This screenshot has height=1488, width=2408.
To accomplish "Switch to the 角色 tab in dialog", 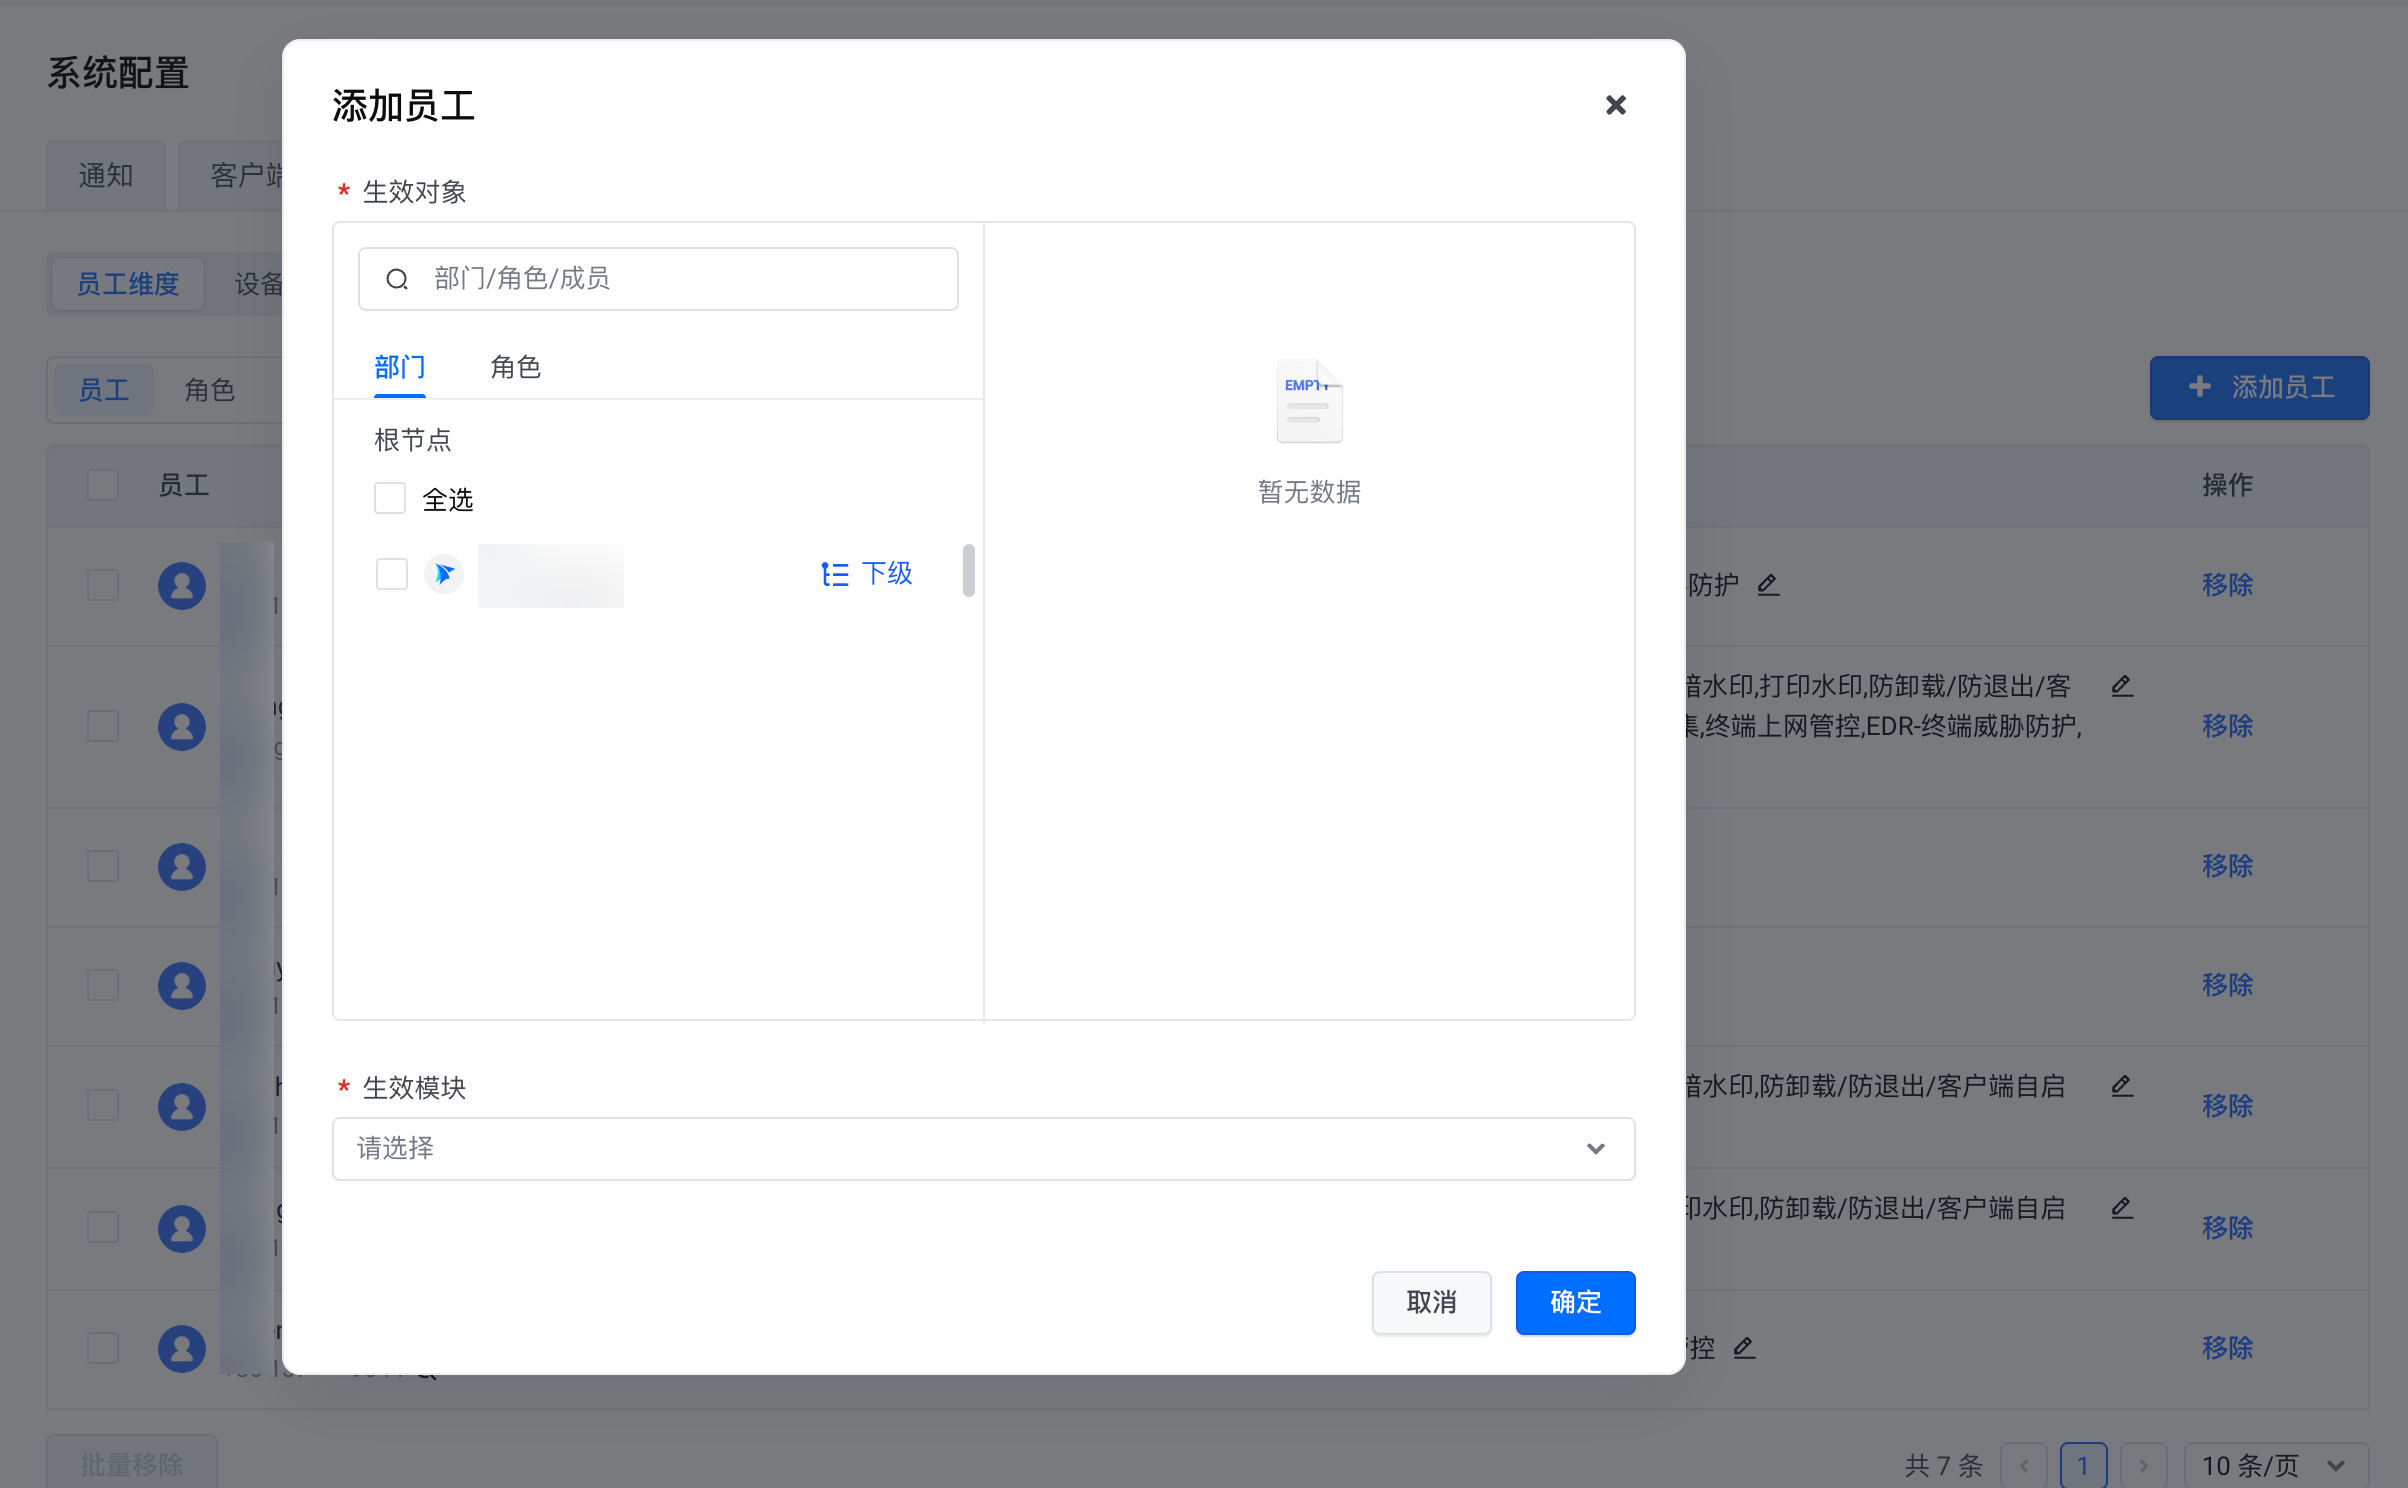I will (515, 367).
